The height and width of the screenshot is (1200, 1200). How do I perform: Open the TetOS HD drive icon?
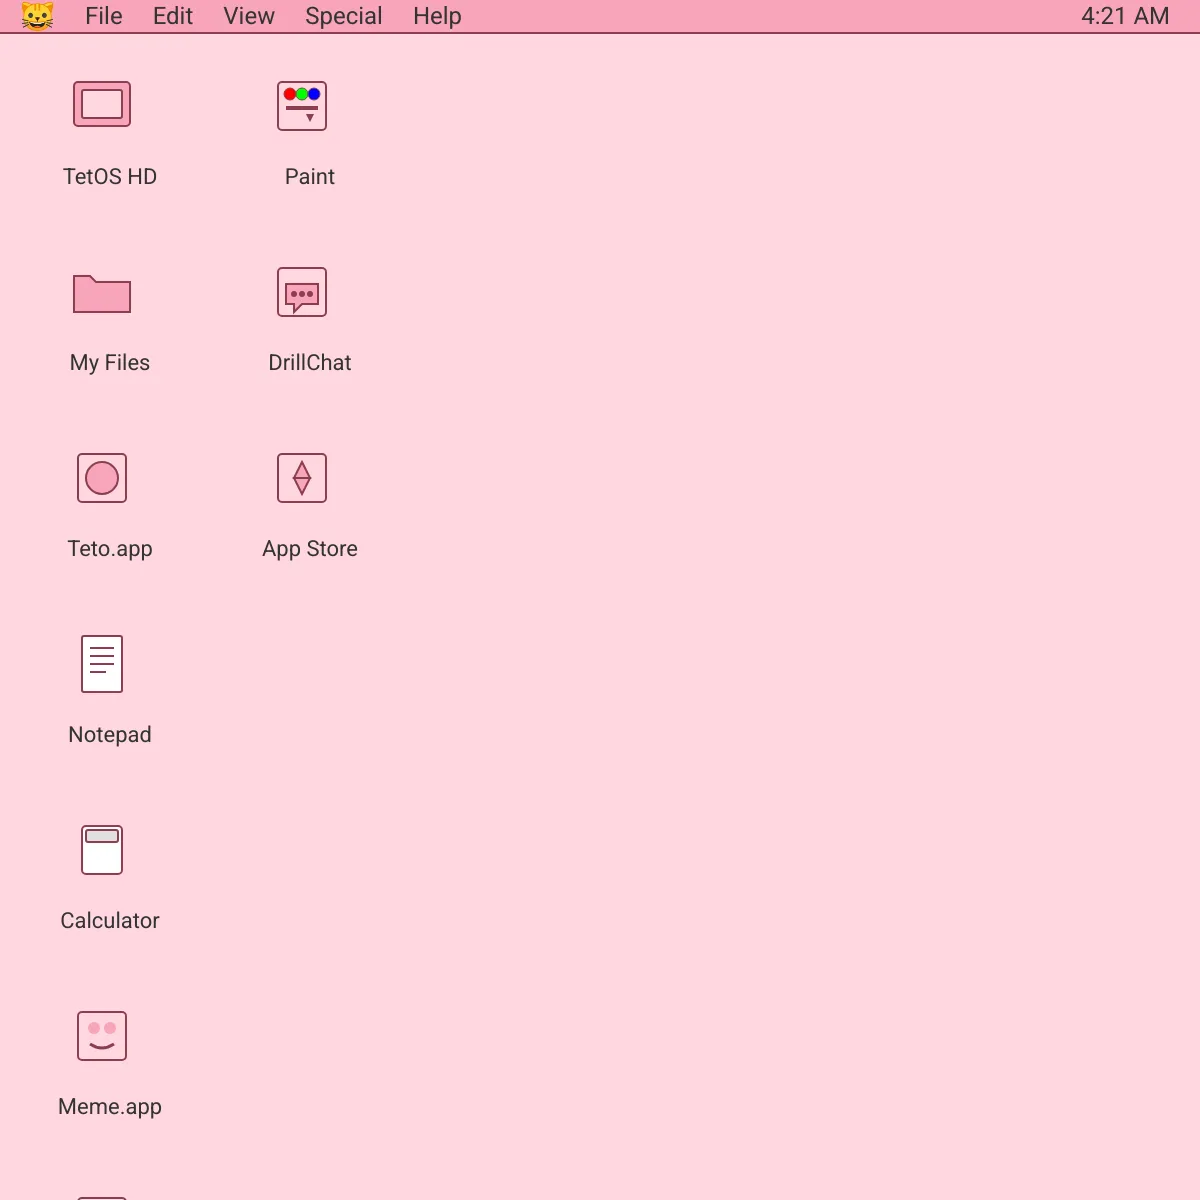pyautogui.click(x=102, y=104)
